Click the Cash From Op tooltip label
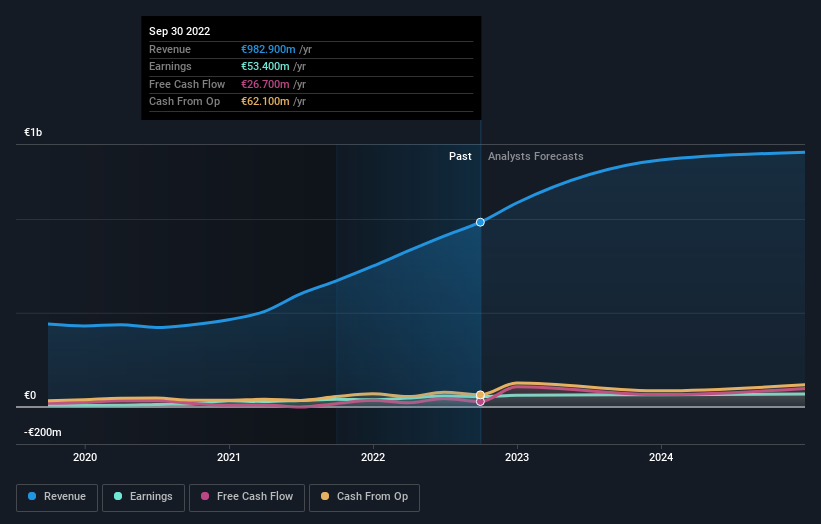 click(x=184, y=102)
